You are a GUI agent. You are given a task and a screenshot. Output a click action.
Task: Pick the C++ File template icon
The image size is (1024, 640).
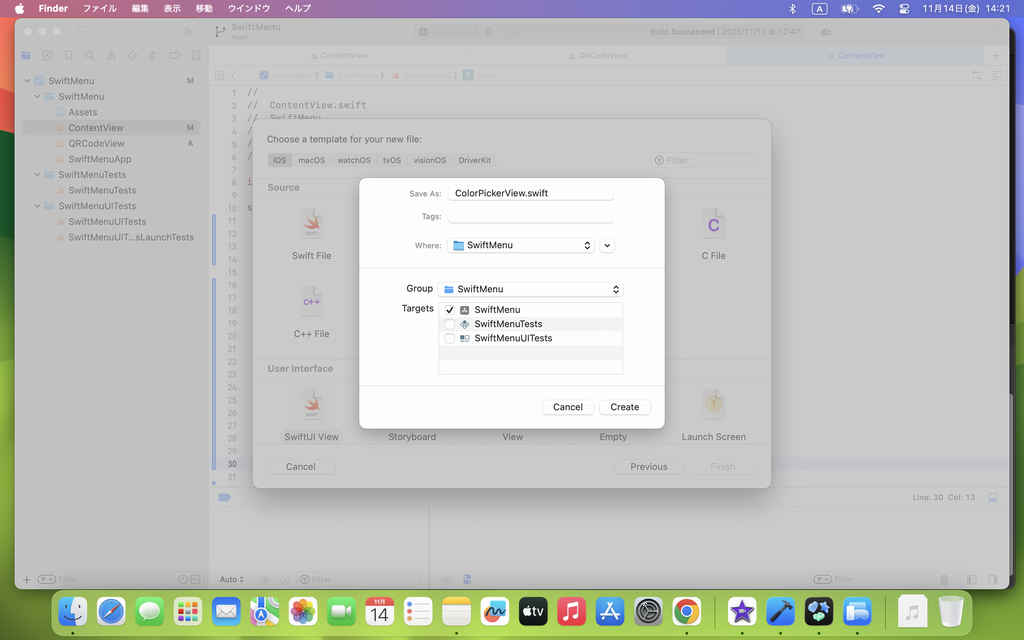point(311,301)
